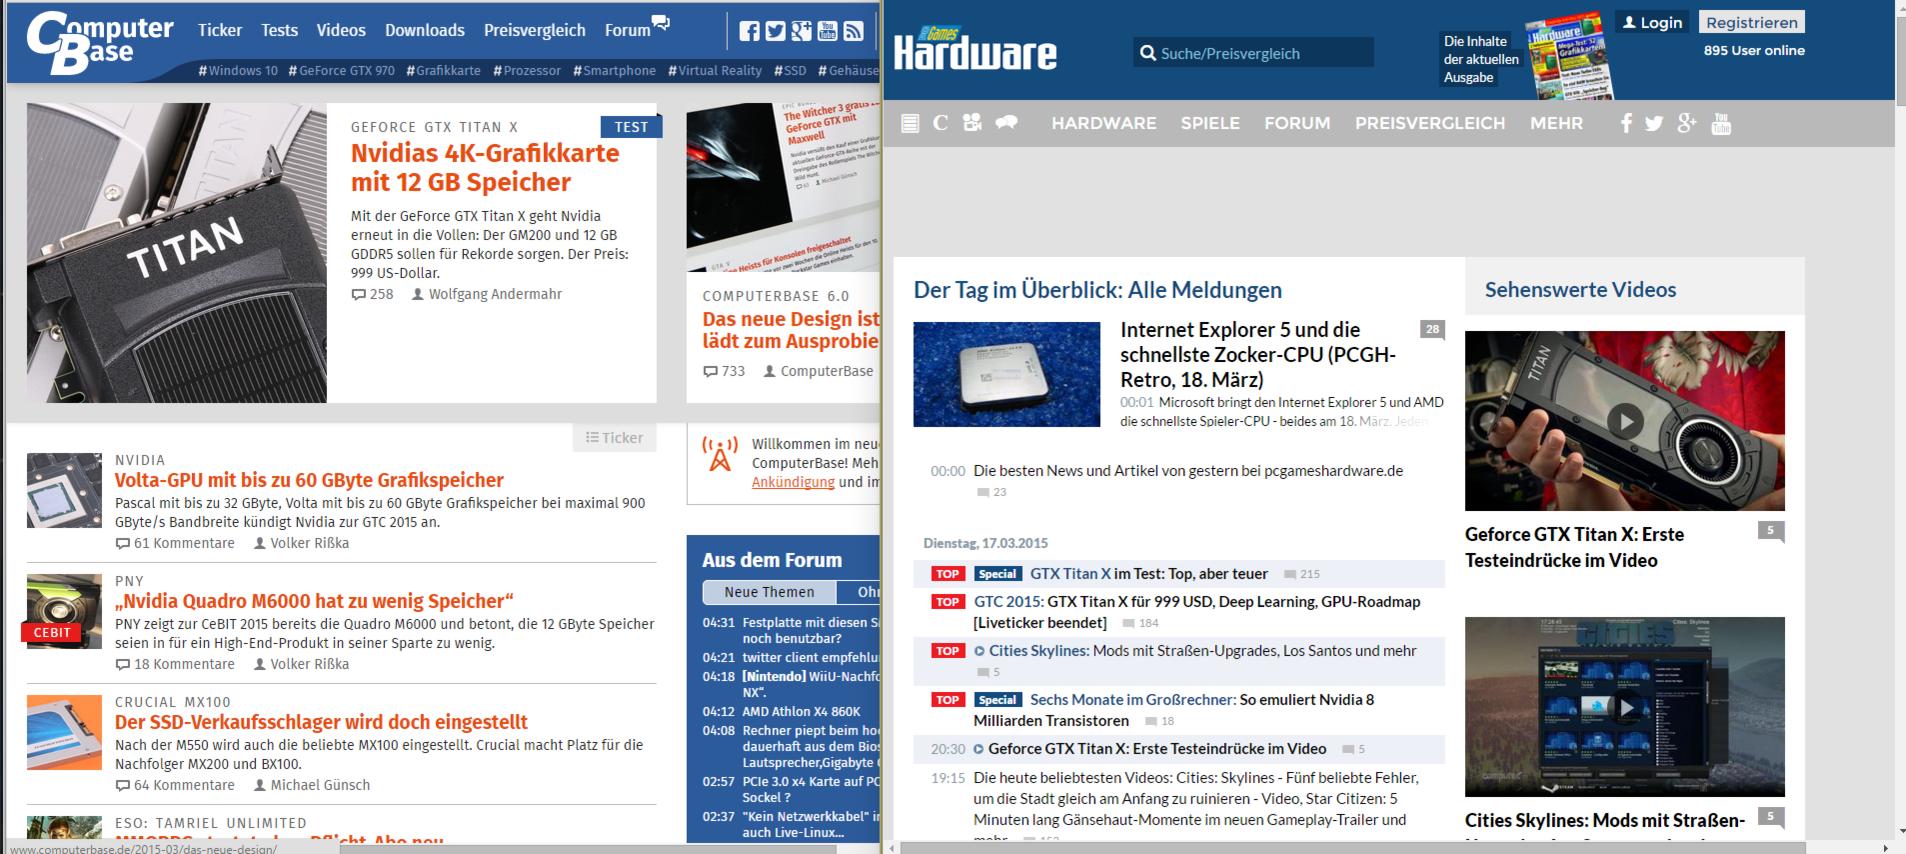Click the #Grafikkarte hashtag link
This screenshot has height=854, width=1906.
(x=443, y=71)
